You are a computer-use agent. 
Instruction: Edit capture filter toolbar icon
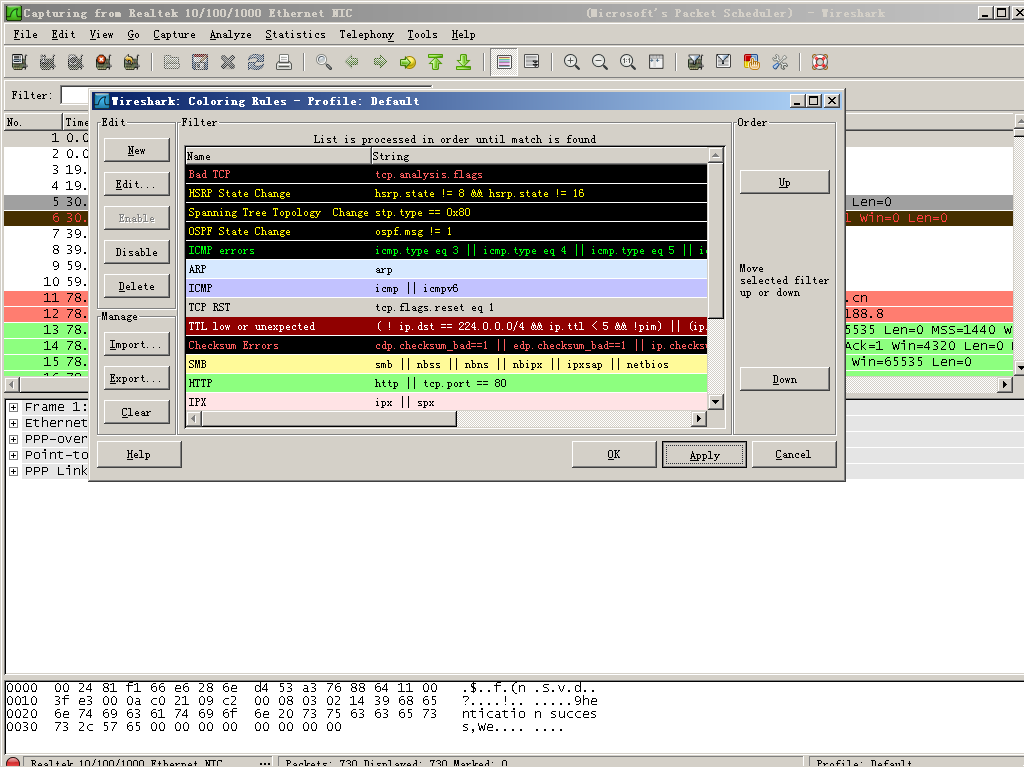[x=696, y=62]
